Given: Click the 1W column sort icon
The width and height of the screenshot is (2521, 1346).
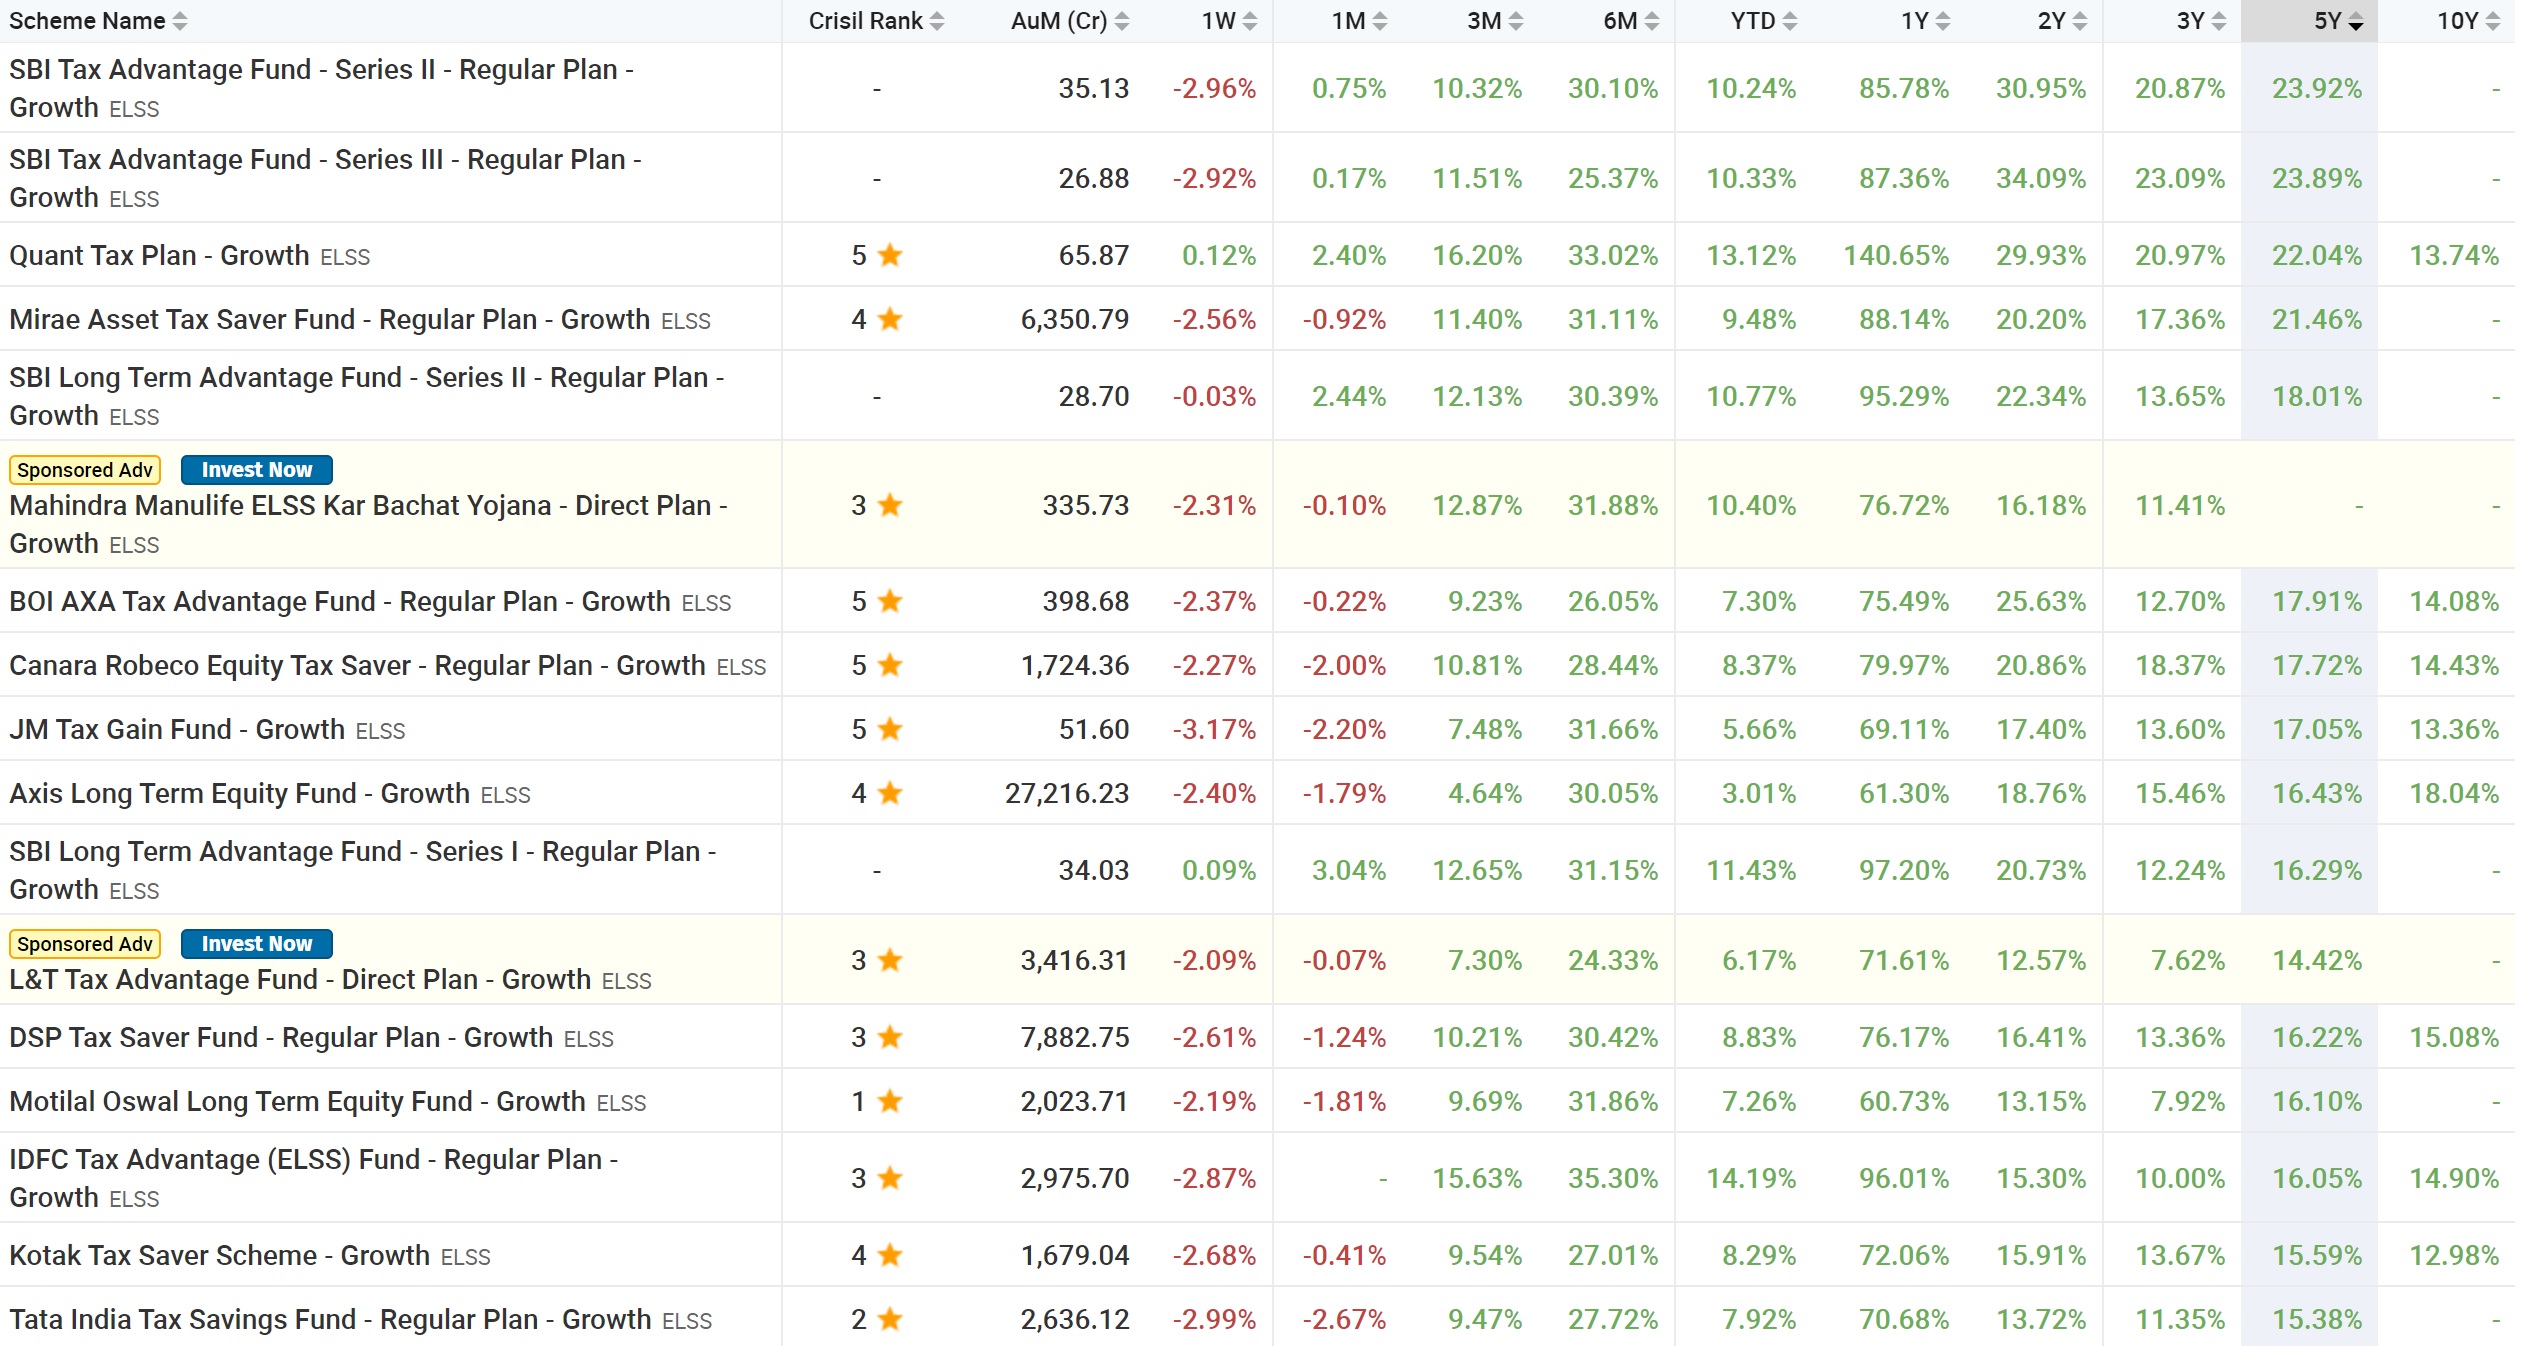Looking at the screenshot, I should 1250,21.
